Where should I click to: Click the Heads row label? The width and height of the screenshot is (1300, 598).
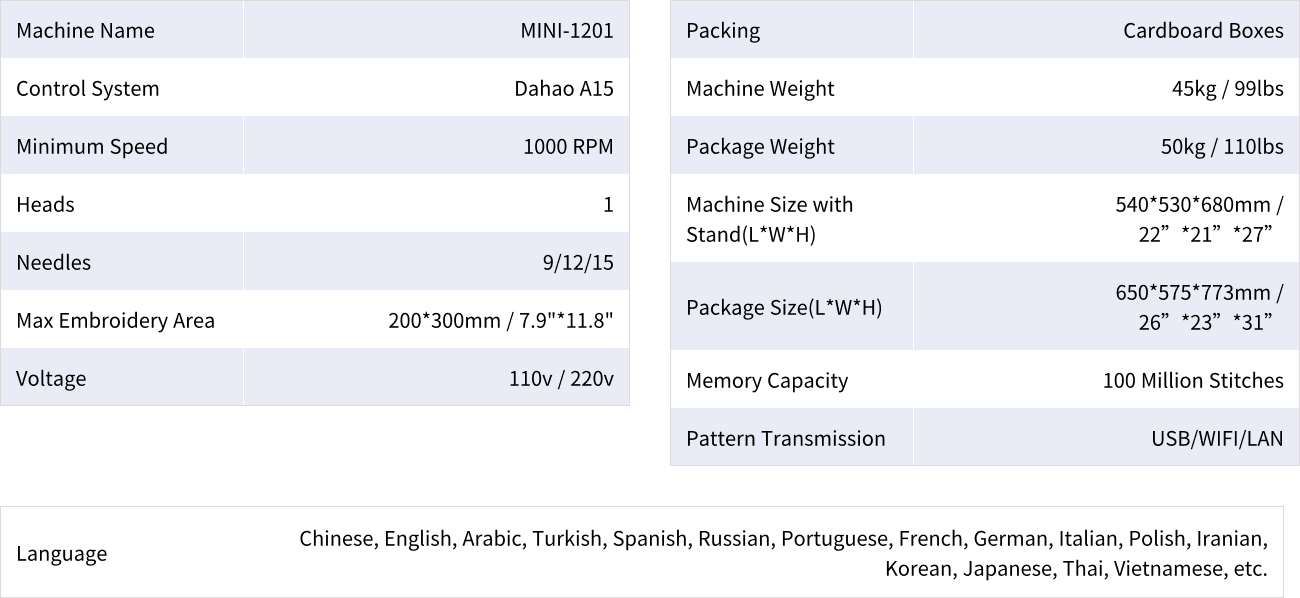click(x=46, y=204)
